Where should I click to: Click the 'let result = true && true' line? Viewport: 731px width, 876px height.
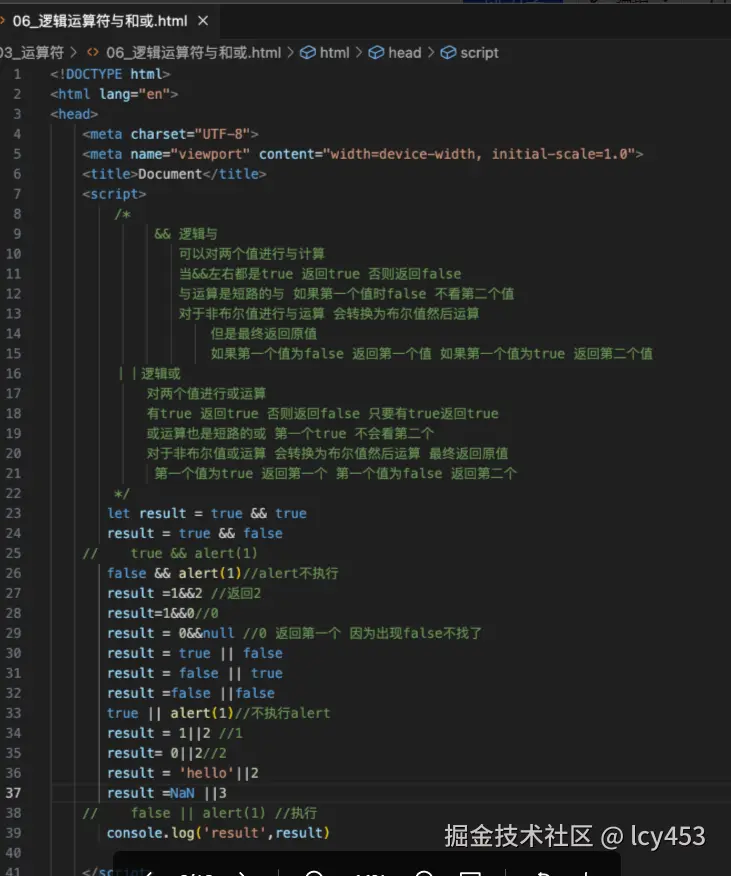207,513
